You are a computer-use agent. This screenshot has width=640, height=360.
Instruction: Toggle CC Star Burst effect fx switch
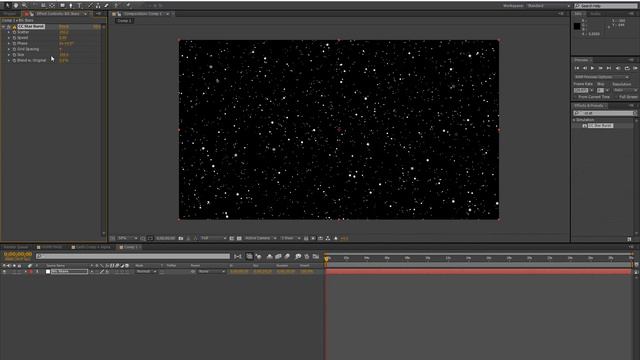pos(9,27)
